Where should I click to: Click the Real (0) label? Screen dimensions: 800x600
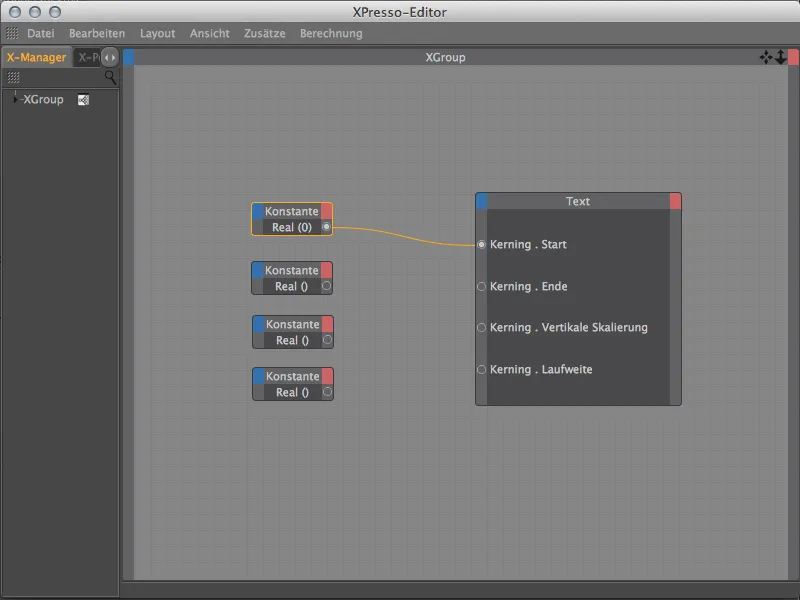coord(292,228)
